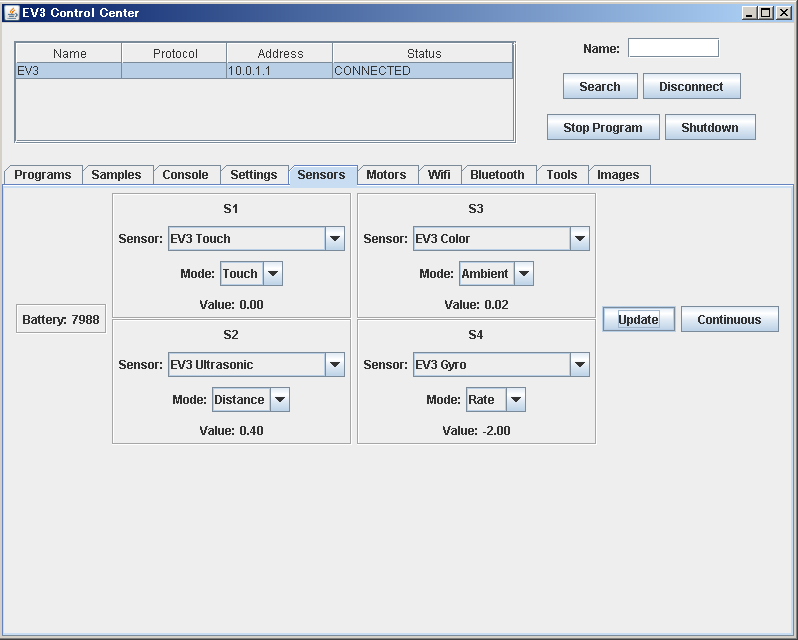Open the S1 Sensor dropdown showing EV3 Touch
798x640 pixels.
point(256,239)
